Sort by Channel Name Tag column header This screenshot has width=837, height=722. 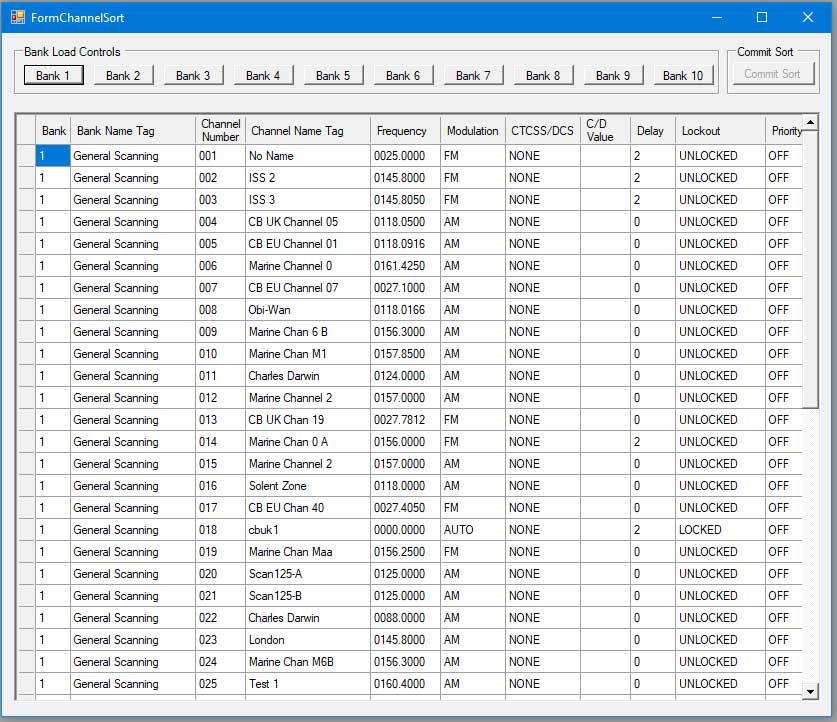tap(307, 130)
